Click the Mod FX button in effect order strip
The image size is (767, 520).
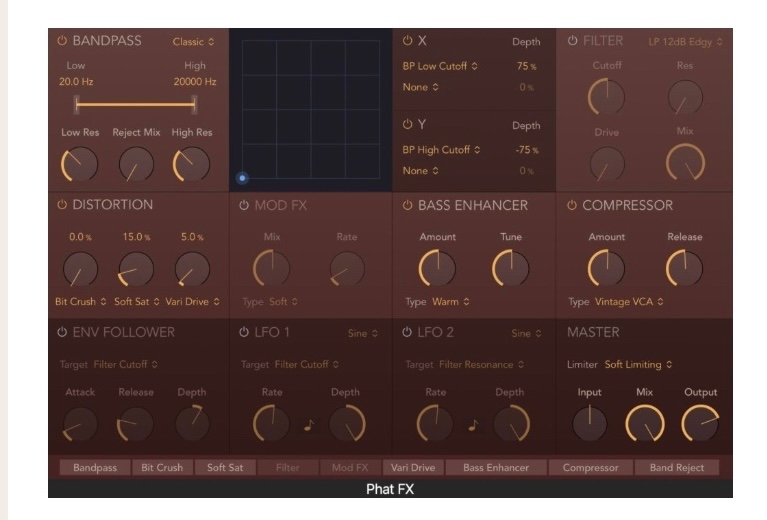click(350, 467)
